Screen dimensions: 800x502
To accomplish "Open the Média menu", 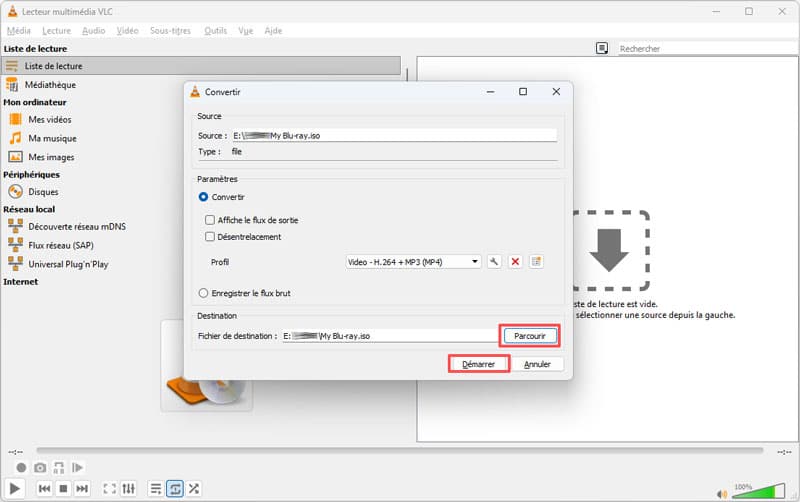I will click(19, 31).
